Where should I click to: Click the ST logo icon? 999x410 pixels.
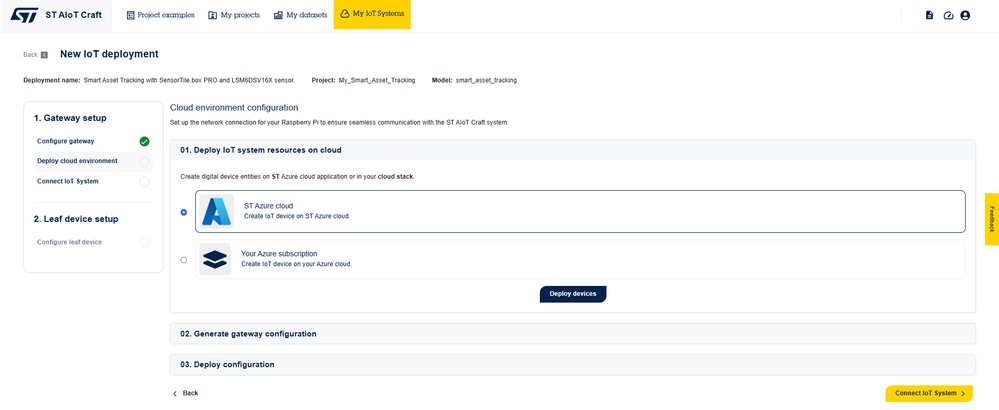pos(24,15)
